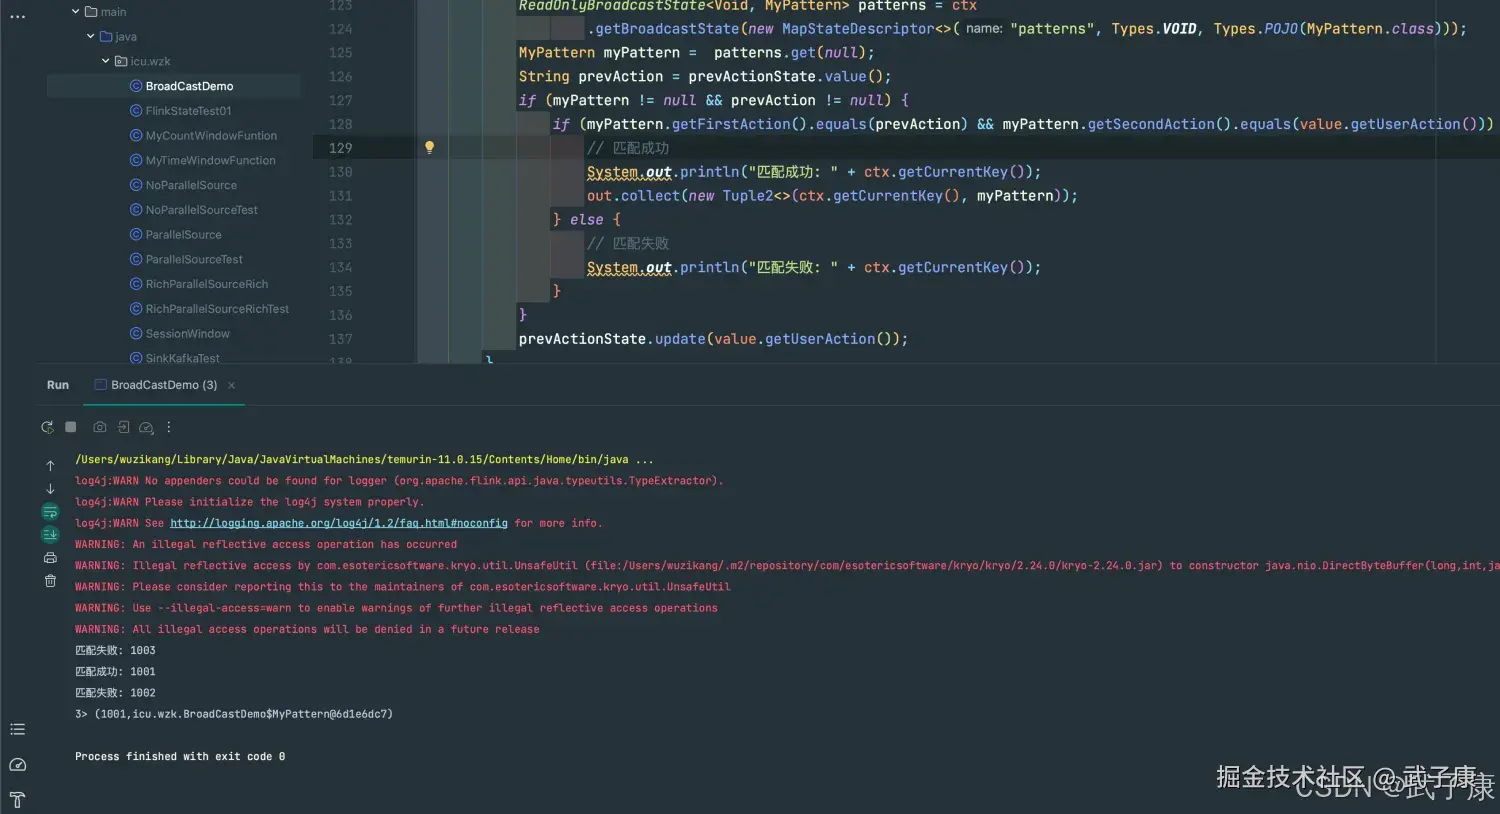Viewport: 1500px width, 814px height.
Task: Jump up the stack trace with up arrow
Action: click(x=50, y=466)
